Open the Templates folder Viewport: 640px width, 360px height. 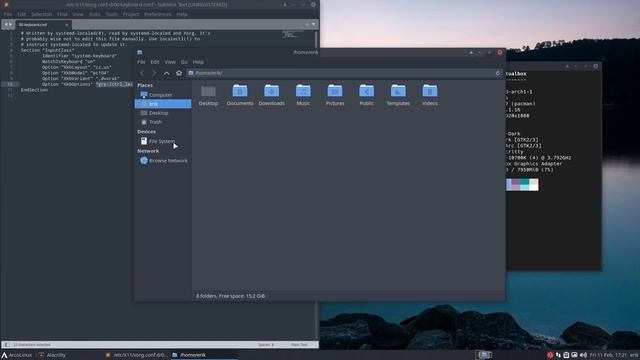[x=398, y=95]
